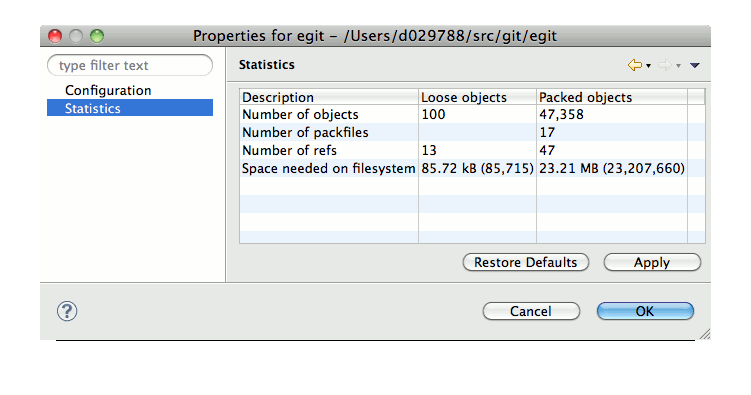The width and height of the screenshot is (751, 395).
Task: Select the Space needed on filesystem label
Action: pos(329,169)
